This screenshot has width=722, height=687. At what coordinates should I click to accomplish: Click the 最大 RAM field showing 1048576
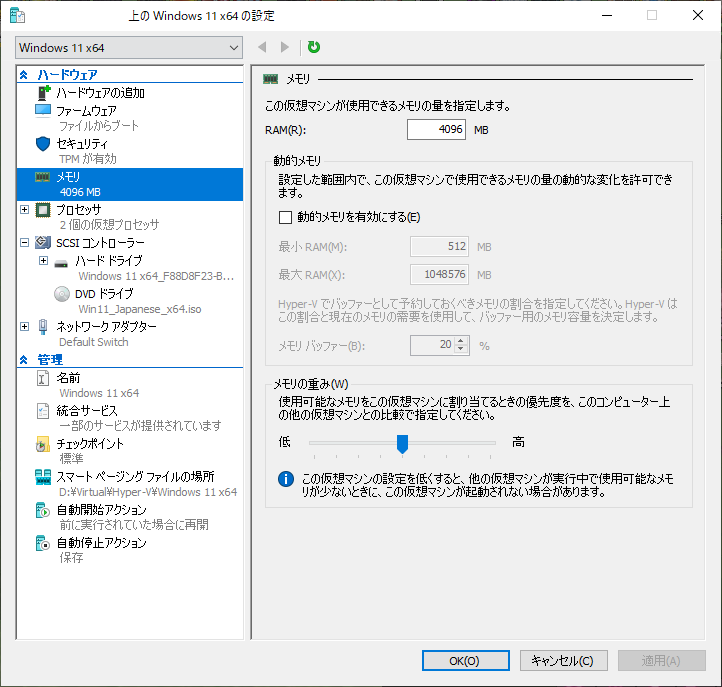pyautogui.click(x=439, y=274)
